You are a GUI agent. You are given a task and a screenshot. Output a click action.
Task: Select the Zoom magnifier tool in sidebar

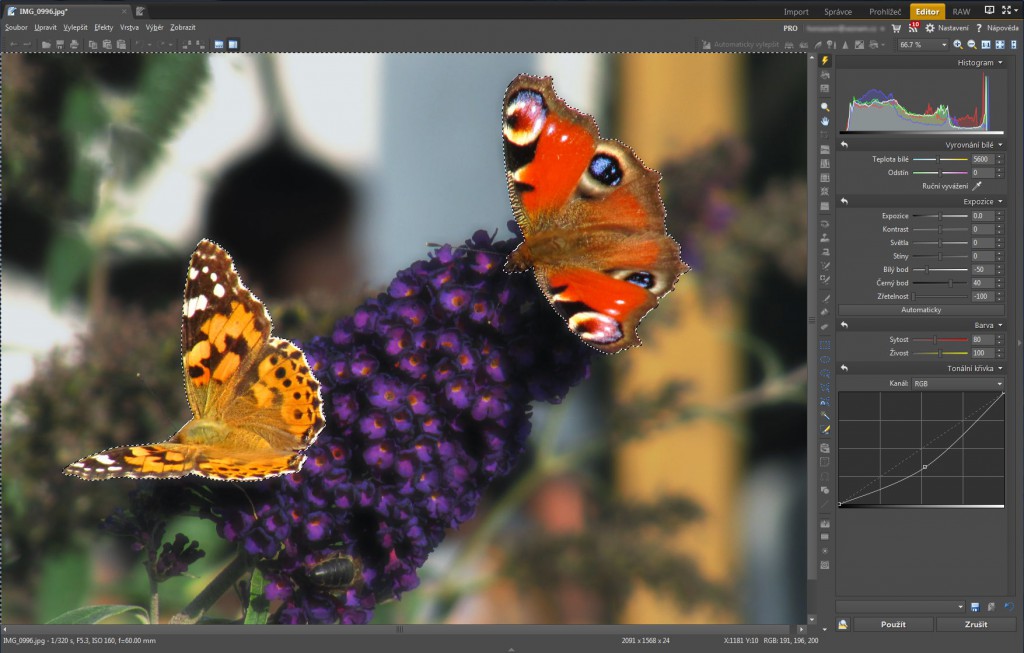coord(825,106)
